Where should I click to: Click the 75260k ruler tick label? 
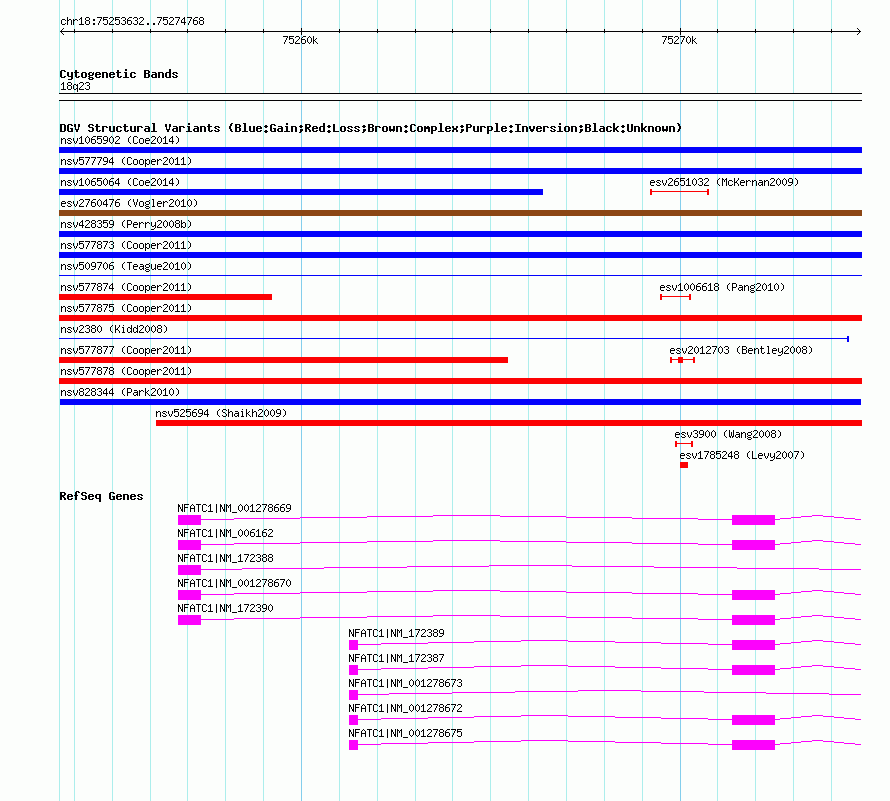(x=300, y=40)
